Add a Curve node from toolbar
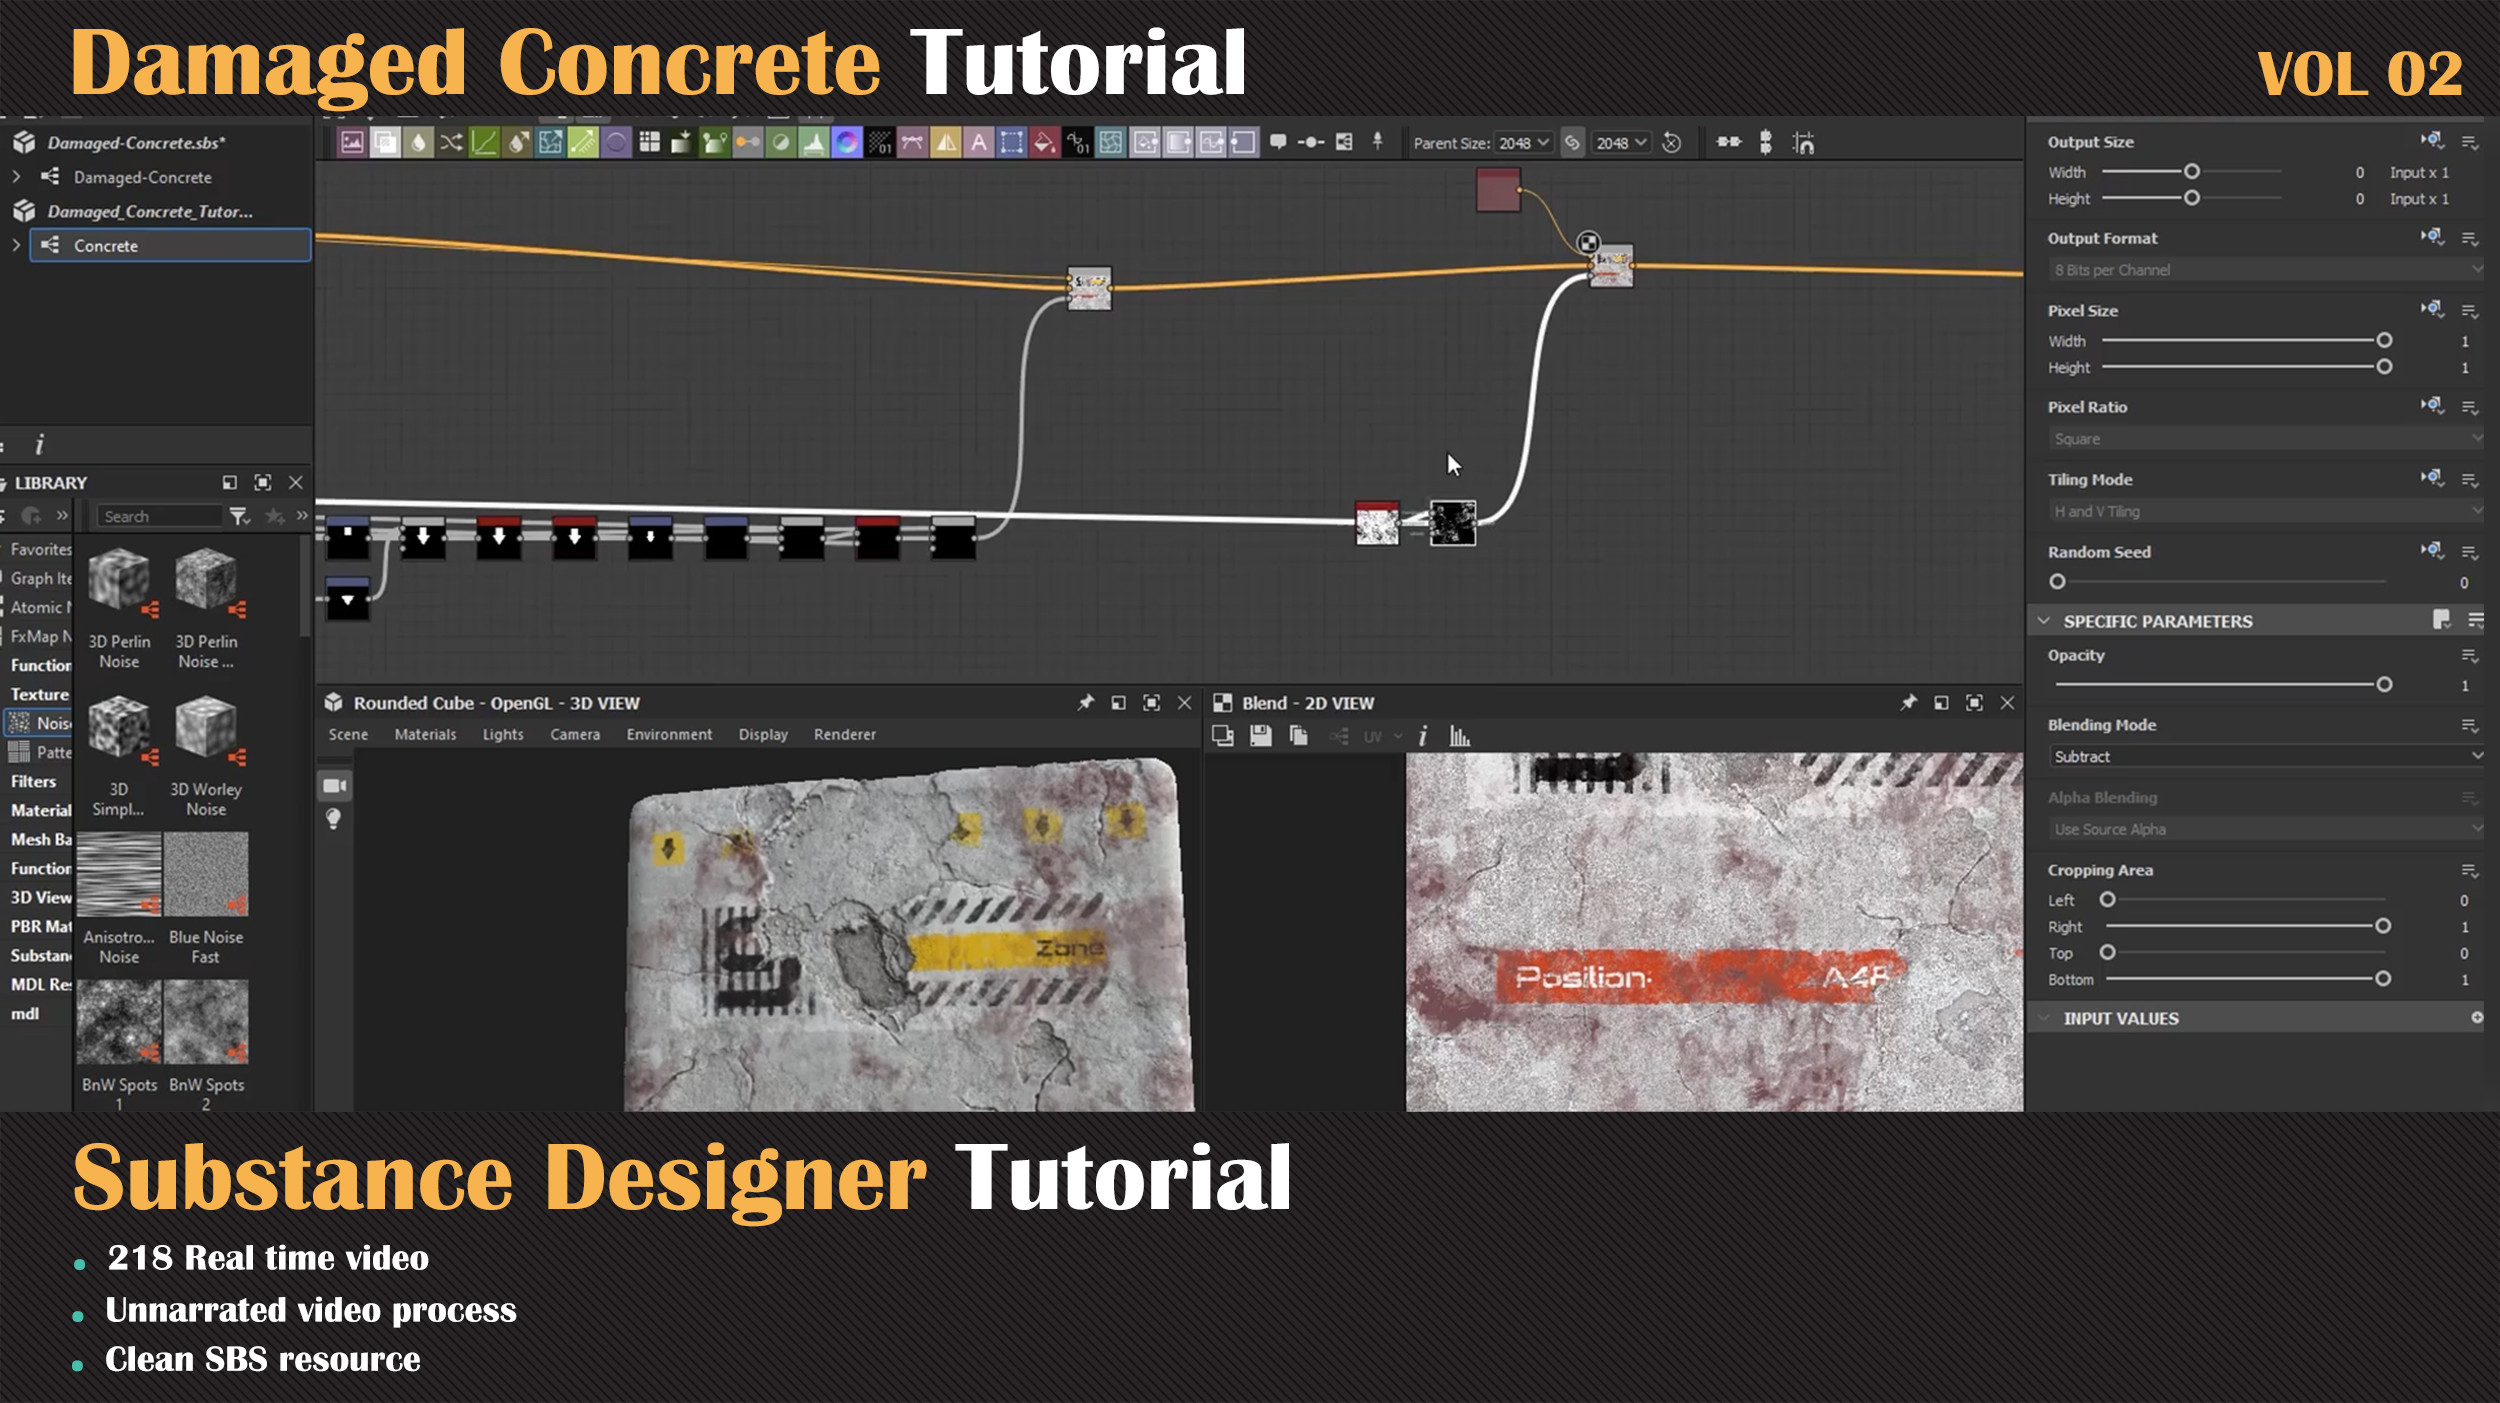The image size is (2500, 1403). [x=484, y=143]
